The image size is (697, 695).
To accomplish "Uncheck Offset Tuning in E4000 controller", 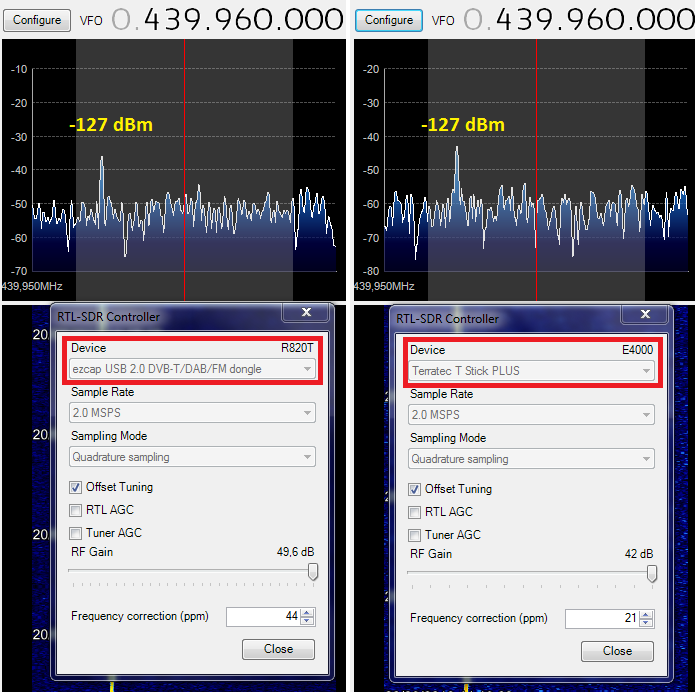I will [x=414, y=489].
